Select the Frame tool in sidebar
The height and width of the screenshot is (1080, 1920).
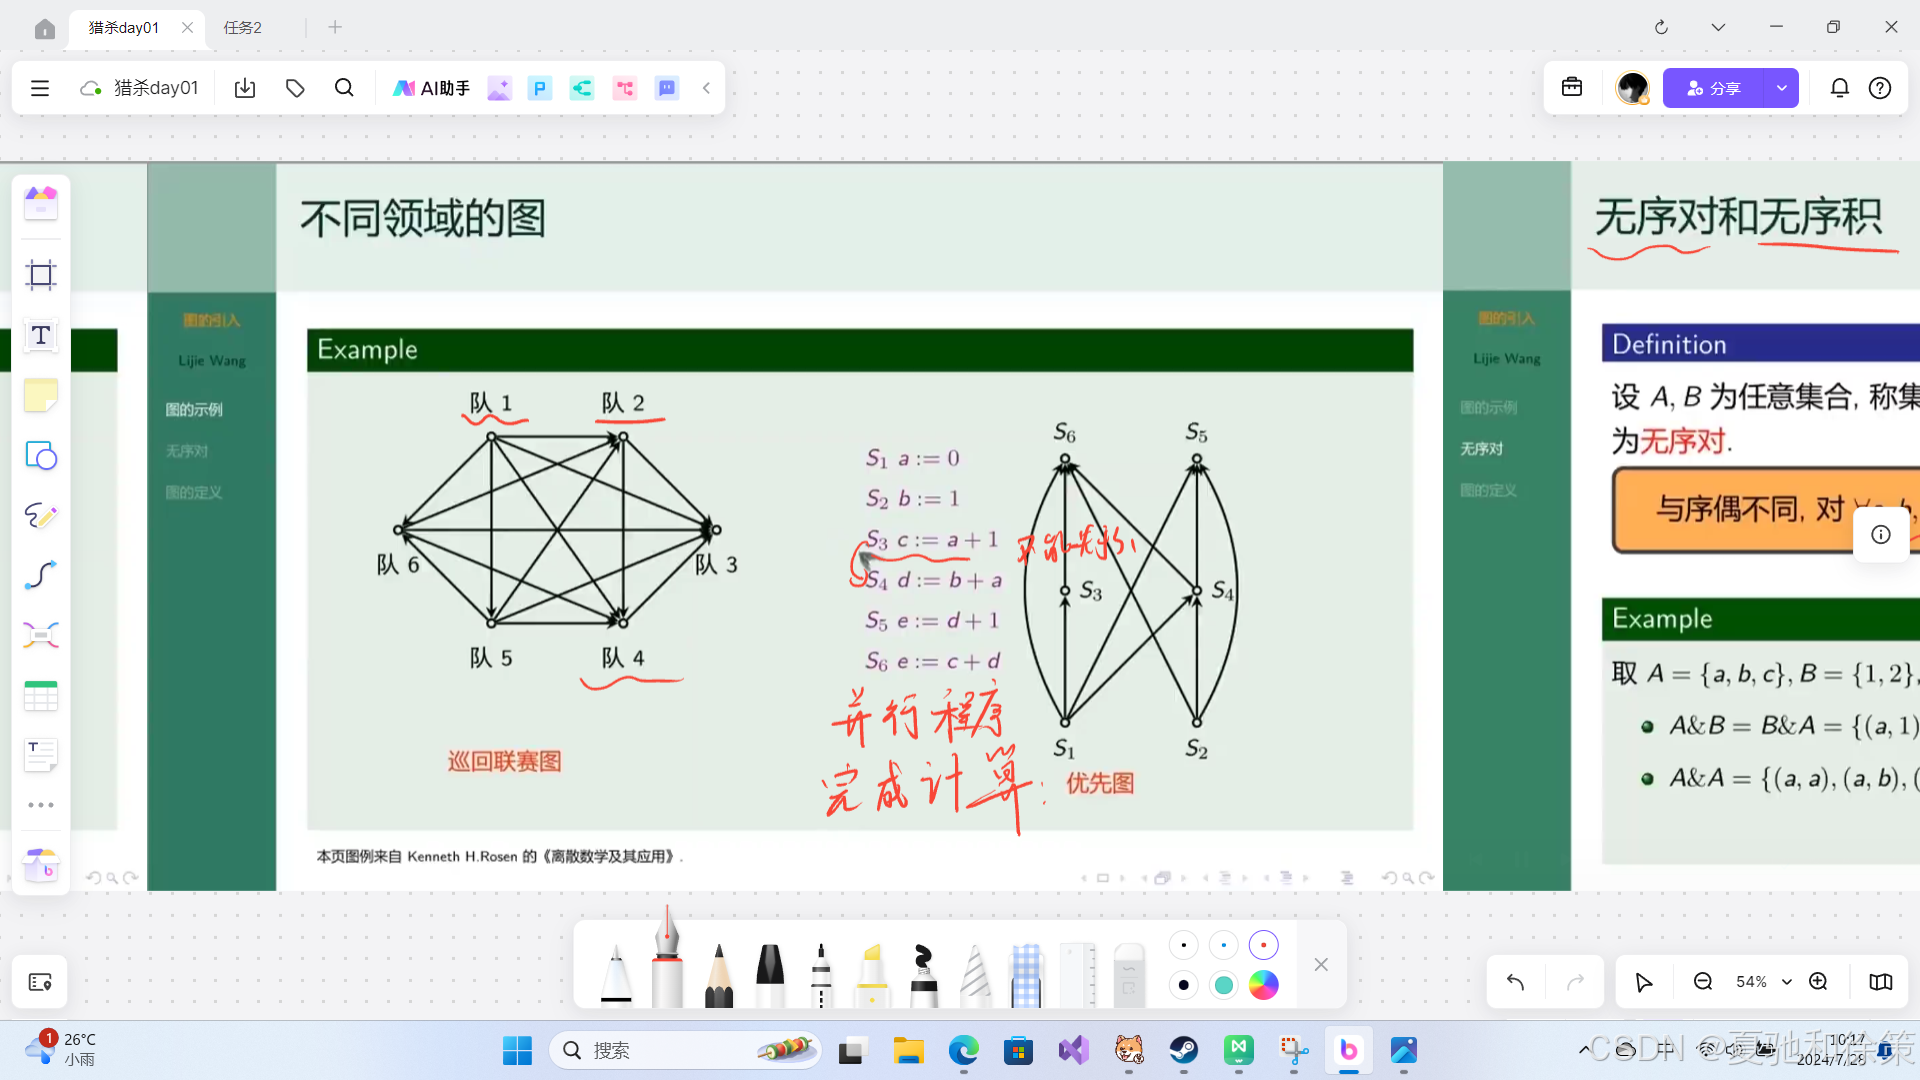[41, 275]
